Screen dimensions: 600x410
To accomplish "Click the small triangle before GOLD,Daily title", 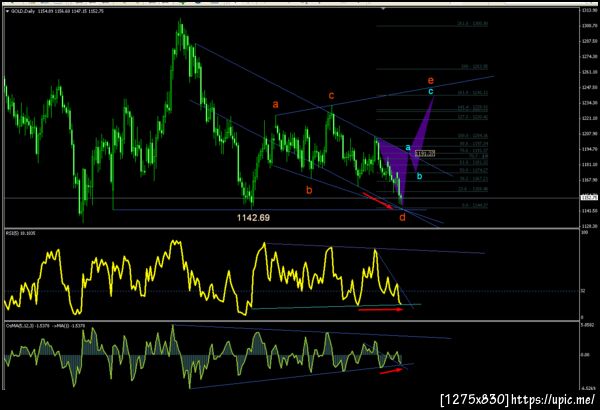I will [x=7, y=11].
